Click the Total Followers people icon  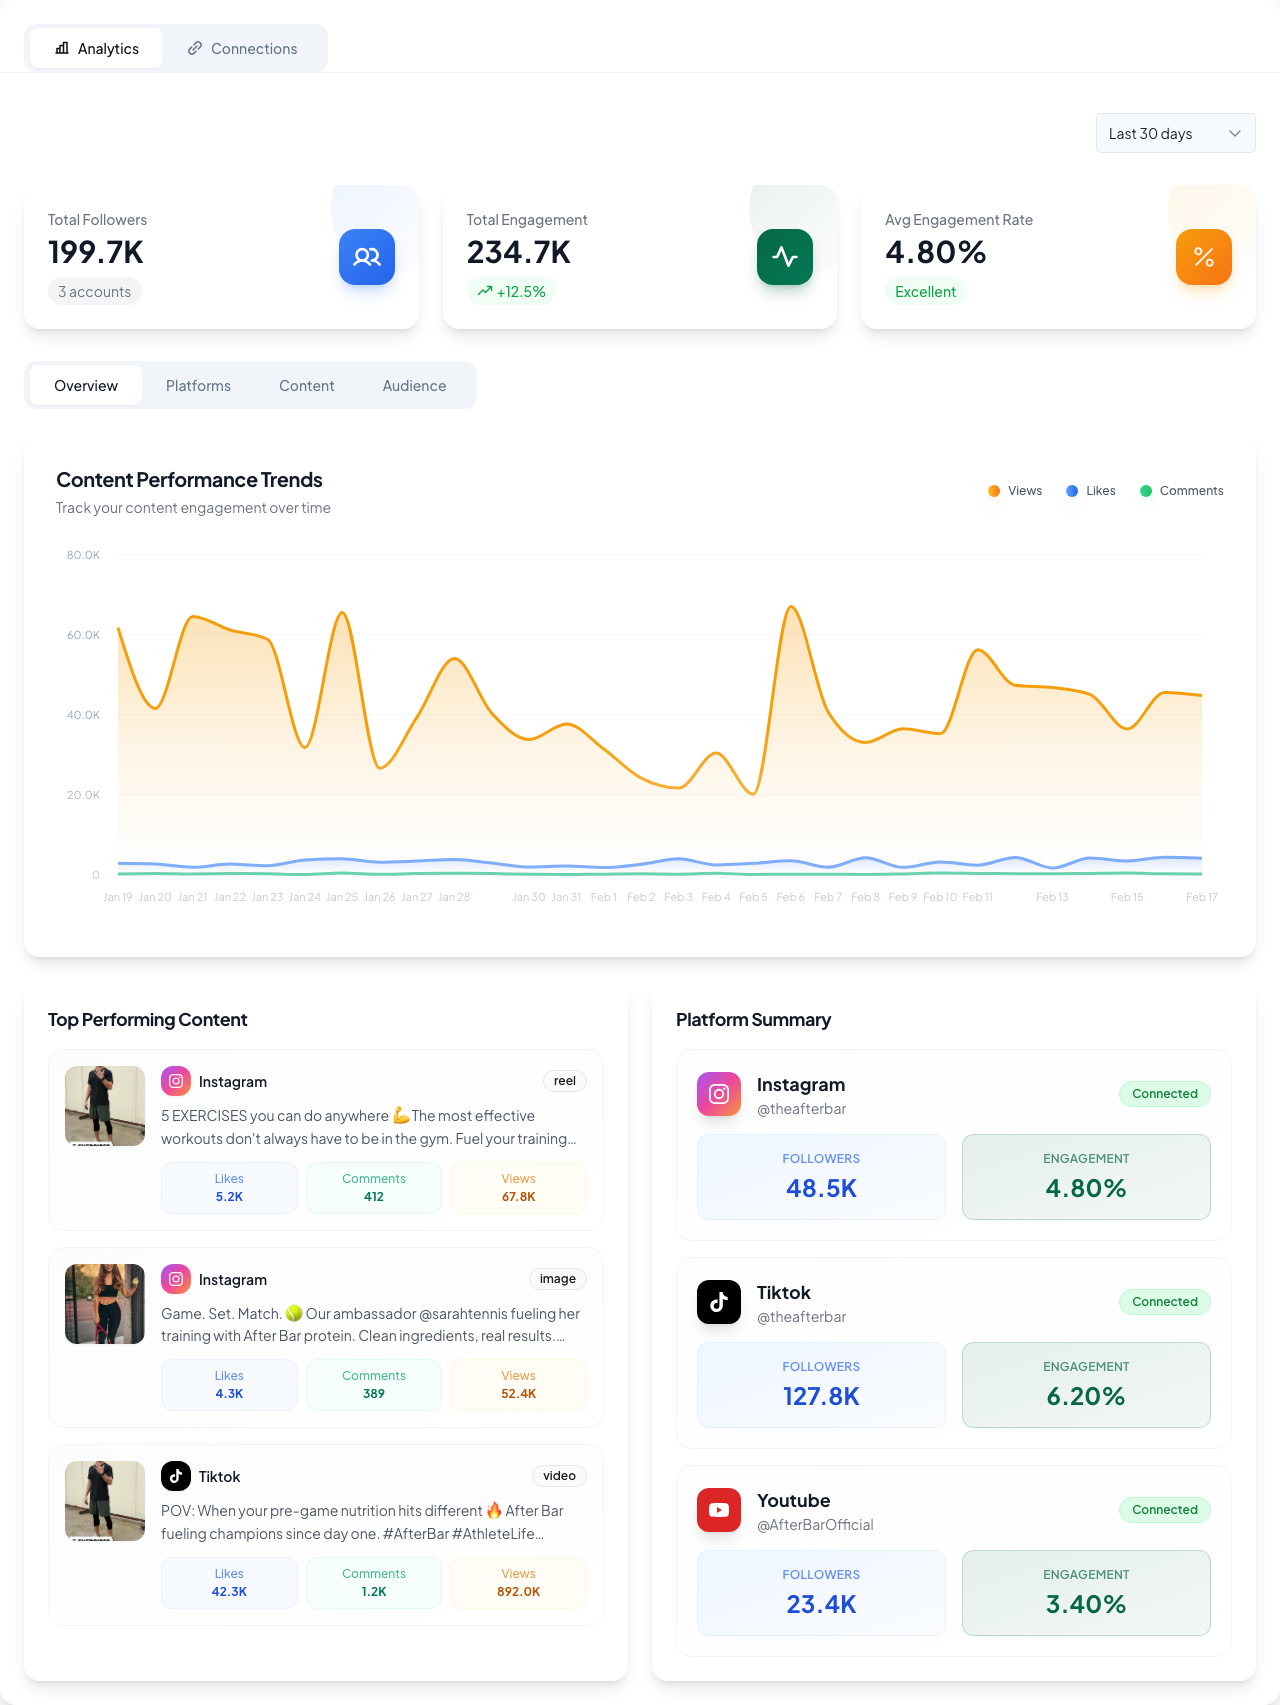click(x=367, y=257)
